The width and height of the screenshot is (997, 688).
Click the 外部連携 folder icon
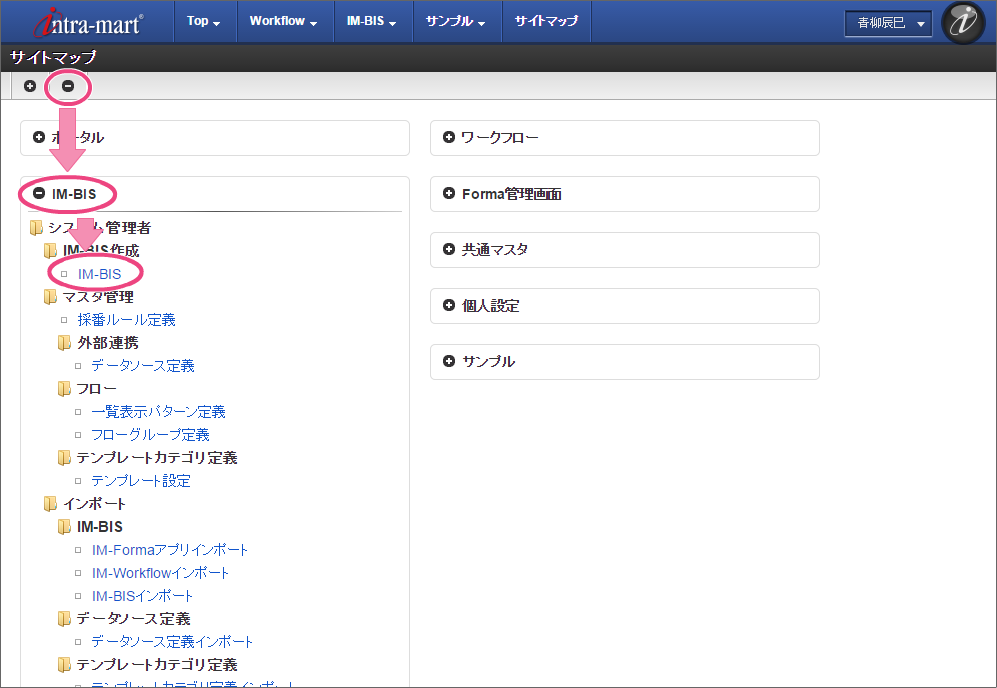click(65, 343)
